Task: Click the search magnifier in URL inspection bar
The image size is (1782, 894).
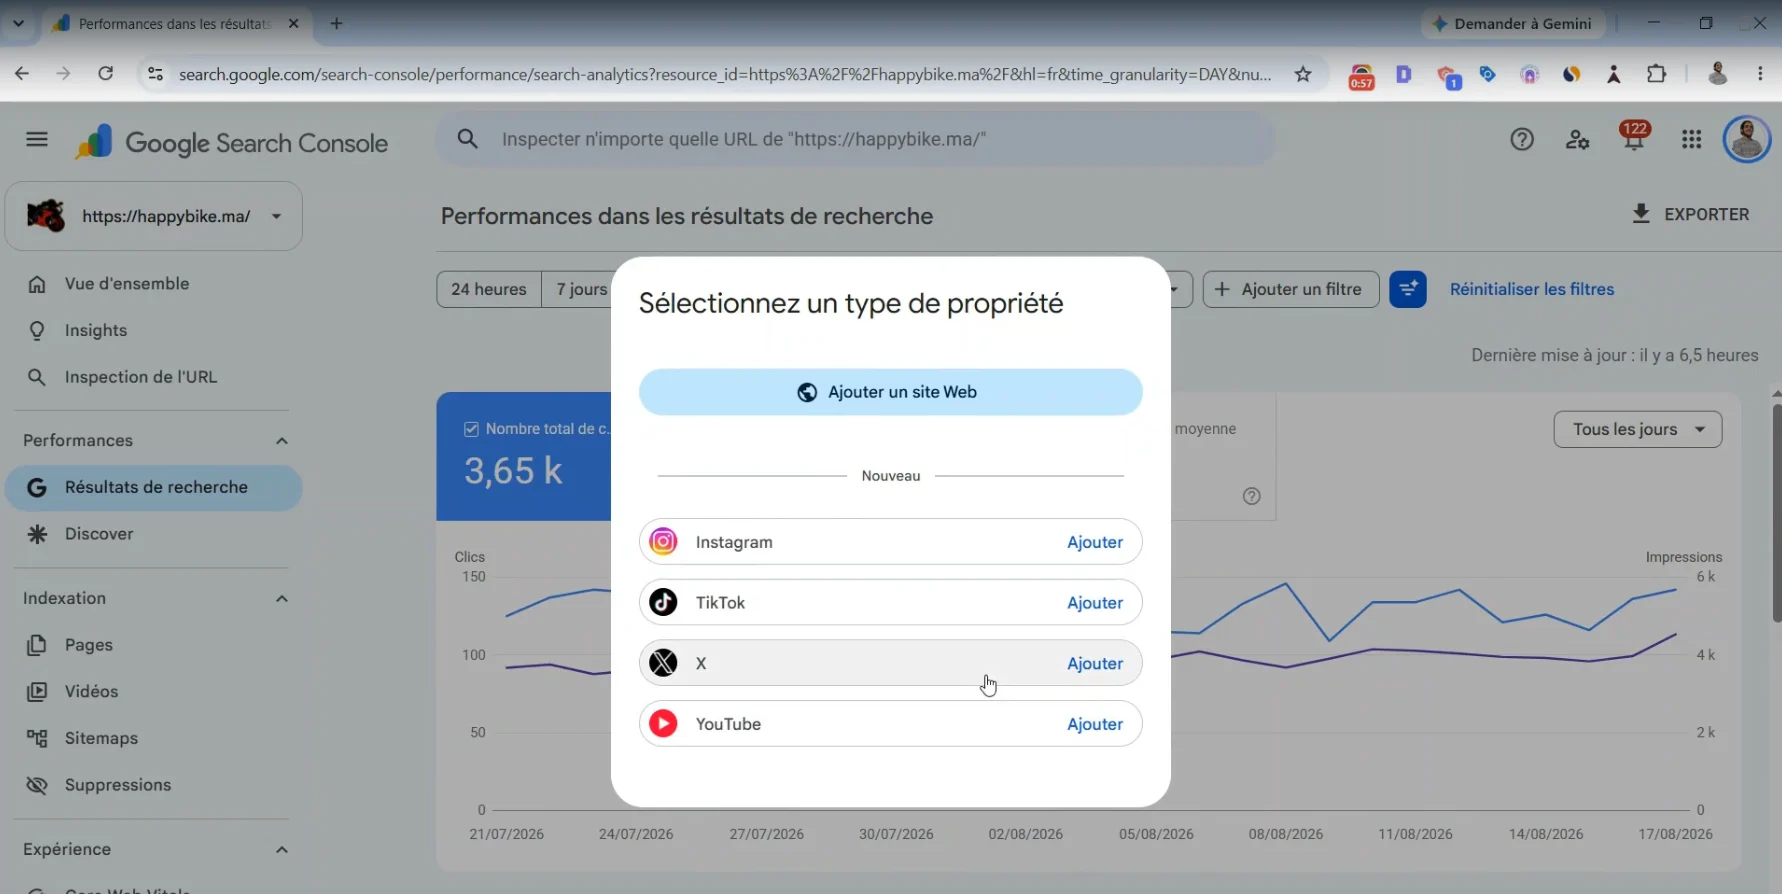Action: [x=468, y=139]
